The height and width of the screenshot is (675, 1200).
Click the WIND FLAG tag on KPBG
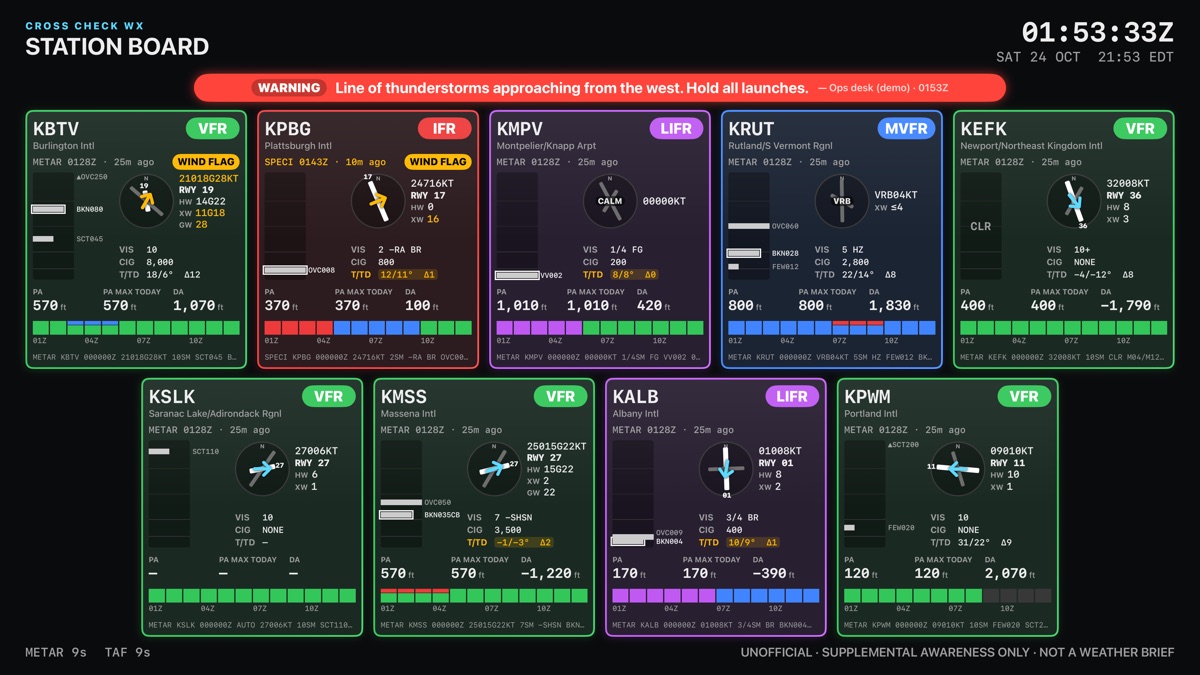click(438, 161)
